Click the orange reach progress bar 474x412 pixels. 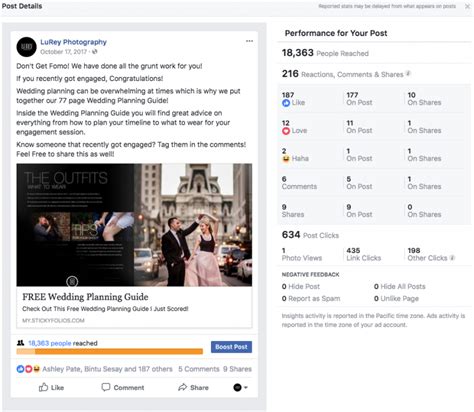point(110,351)
